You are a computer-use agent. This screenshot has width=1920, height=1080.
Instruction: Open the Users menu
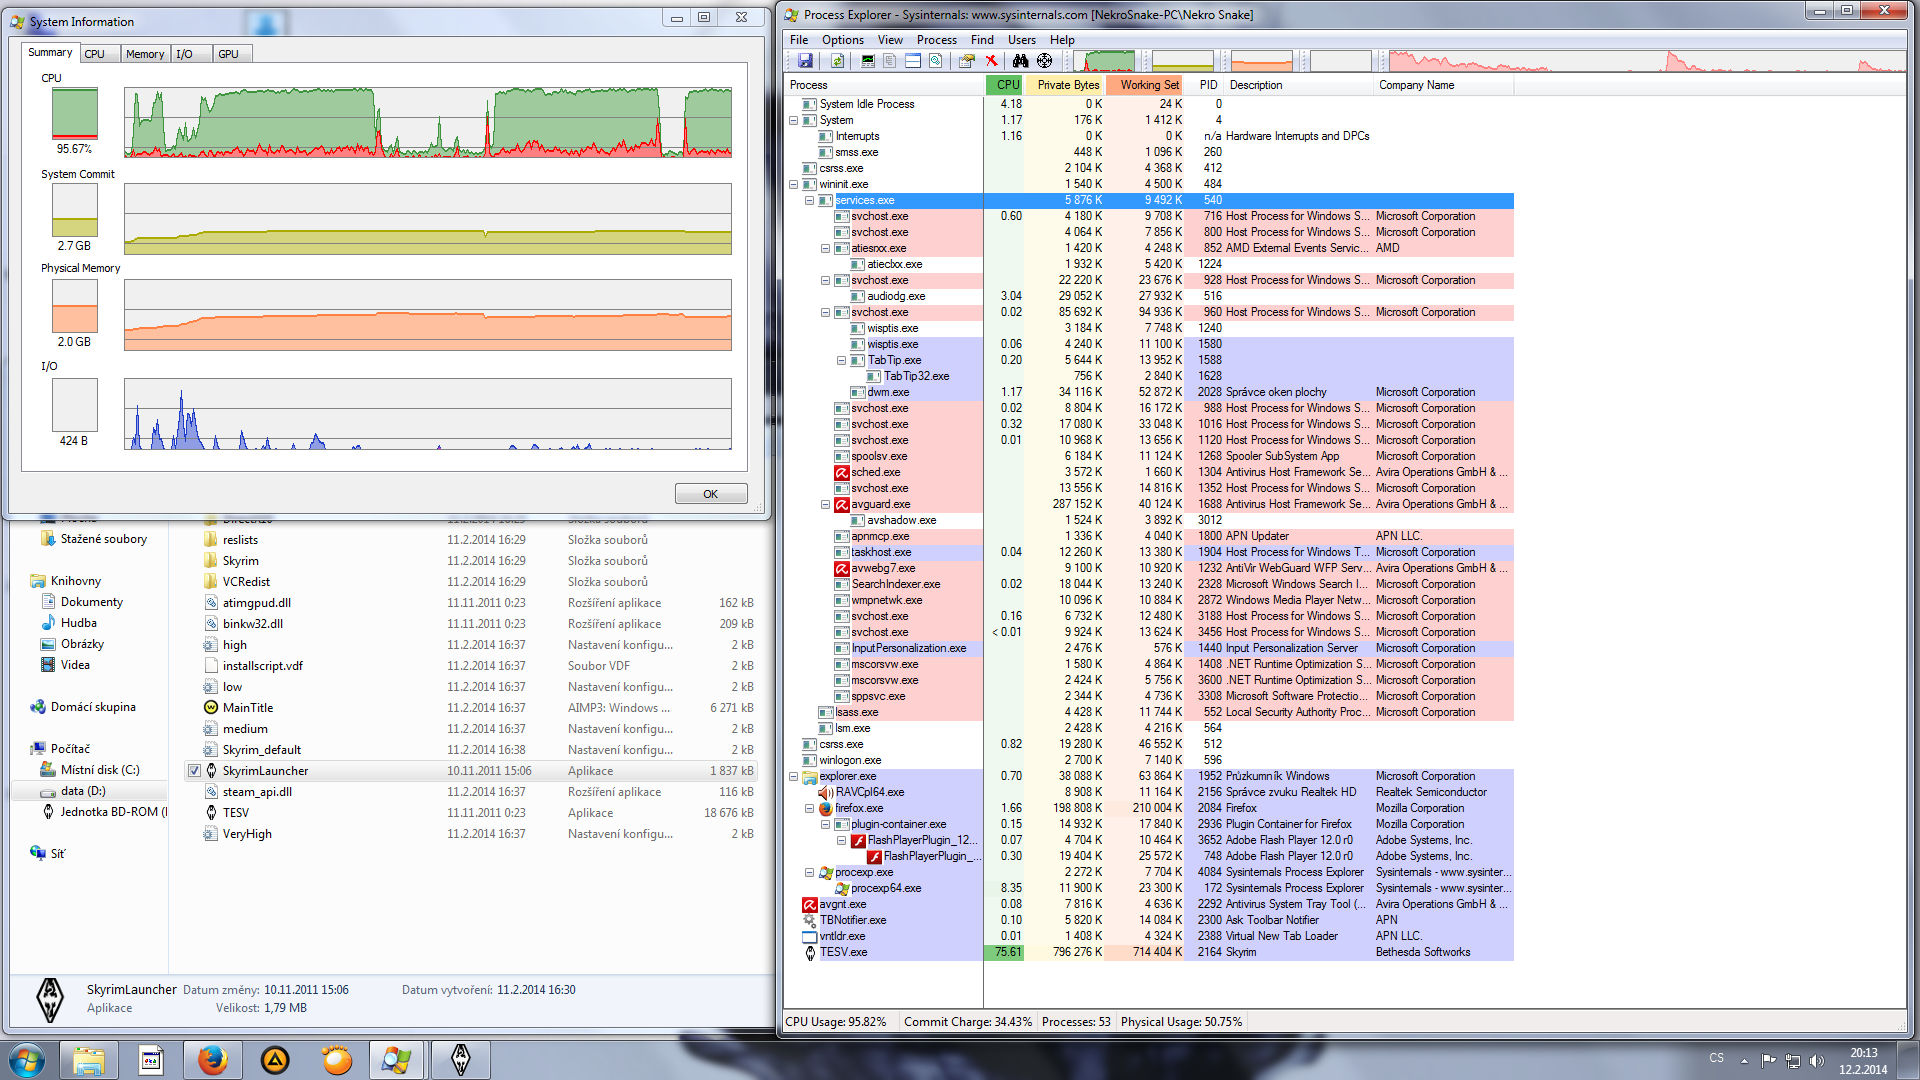[1022, 40]
